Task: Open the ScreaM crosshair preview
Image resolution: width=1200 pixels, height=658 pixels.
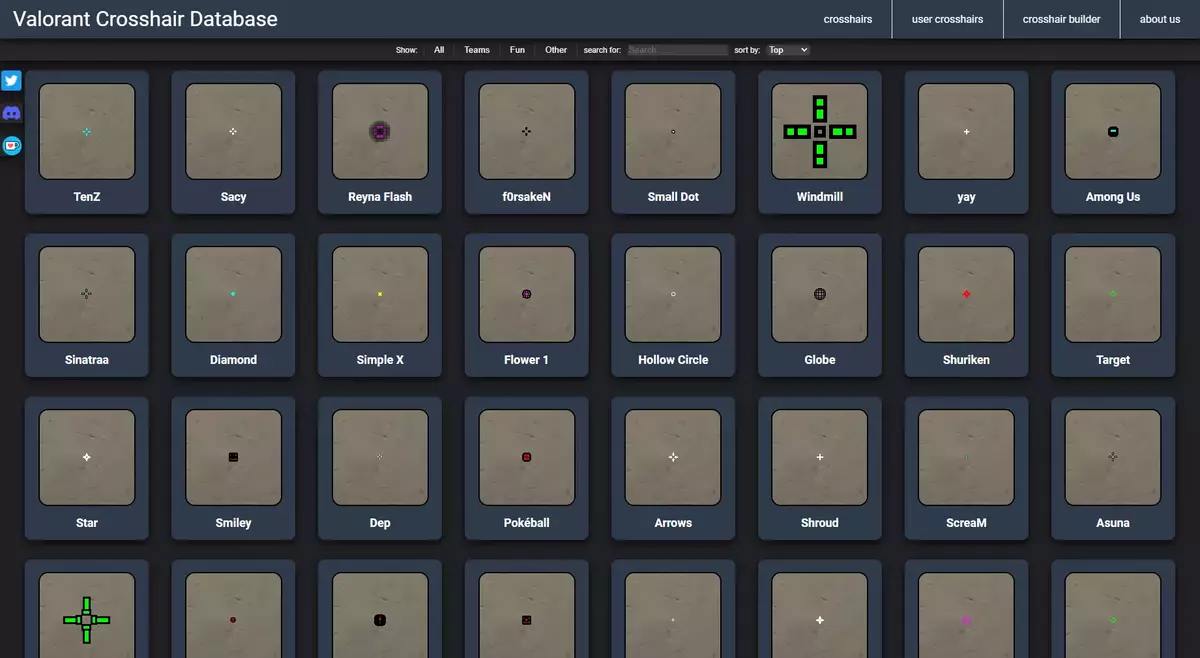Action: [966, 457]
